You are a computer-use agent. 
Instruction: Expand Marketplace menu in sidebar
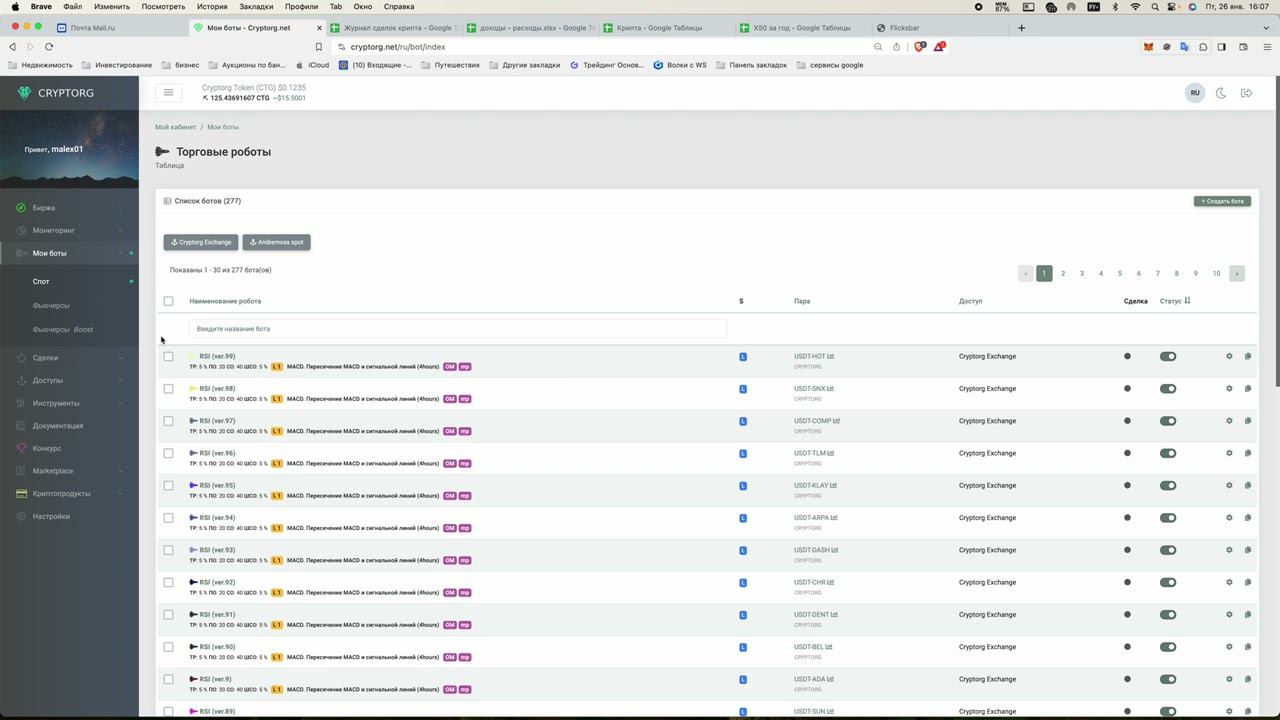[x=69, y=471]
